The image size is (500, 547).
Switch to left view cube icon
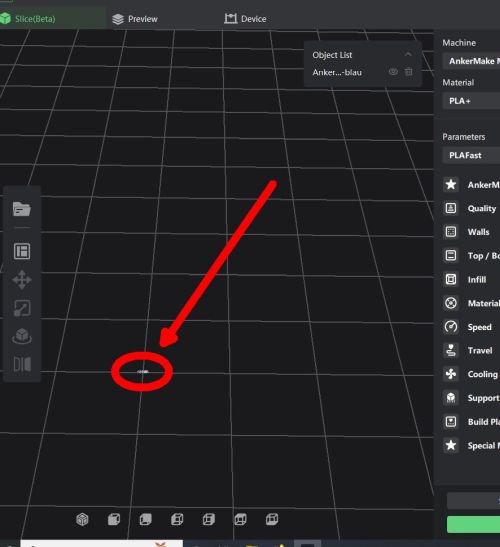177,519
